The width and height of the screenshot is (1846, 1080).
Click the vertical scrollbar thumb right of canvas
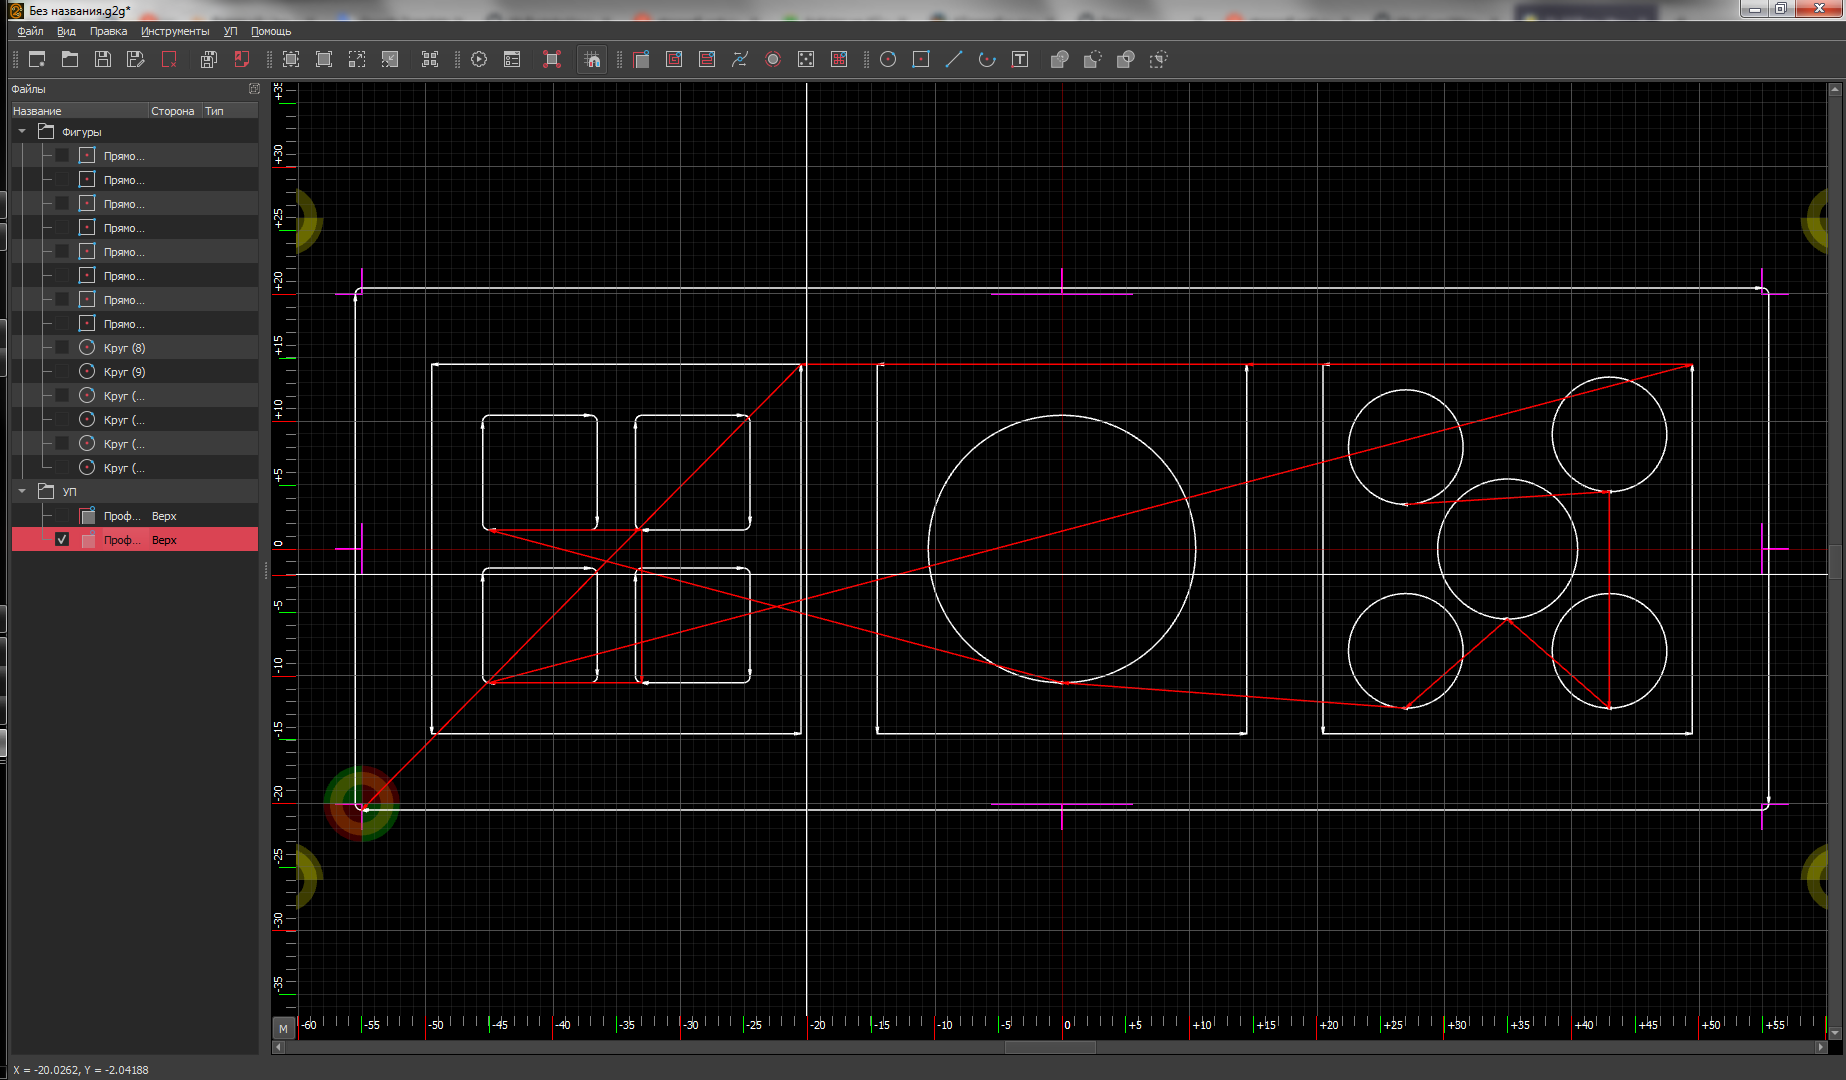click(1835, 562)
